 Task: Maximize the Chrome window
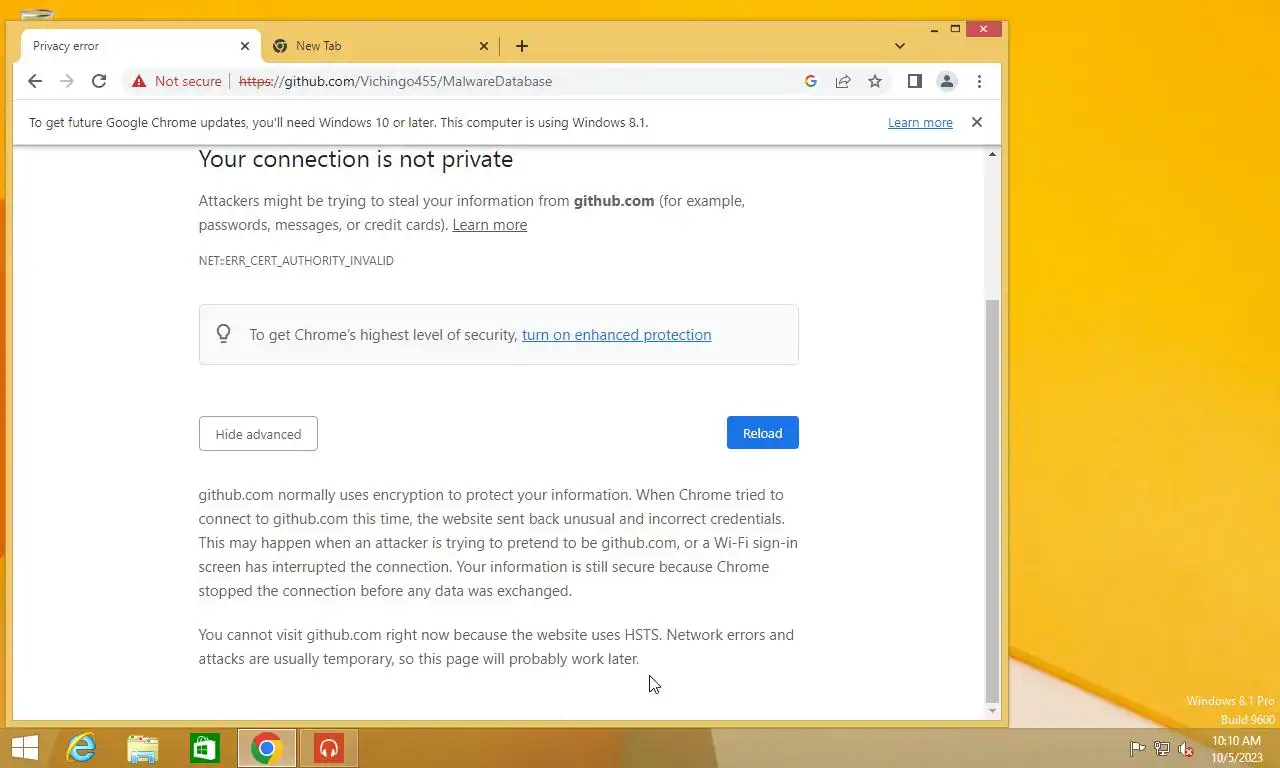(955, 29)
